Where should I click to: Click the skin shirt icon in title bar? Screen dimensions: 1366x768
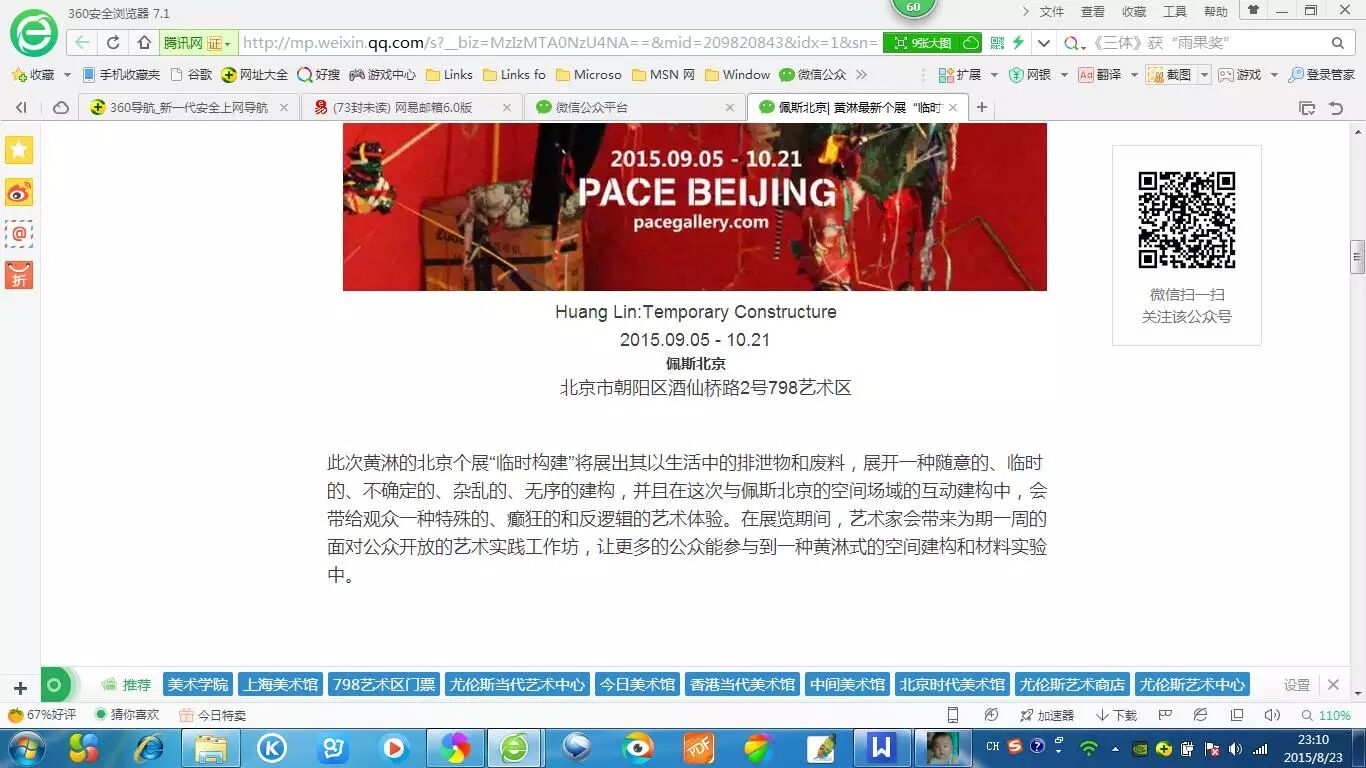[1253, 10]
